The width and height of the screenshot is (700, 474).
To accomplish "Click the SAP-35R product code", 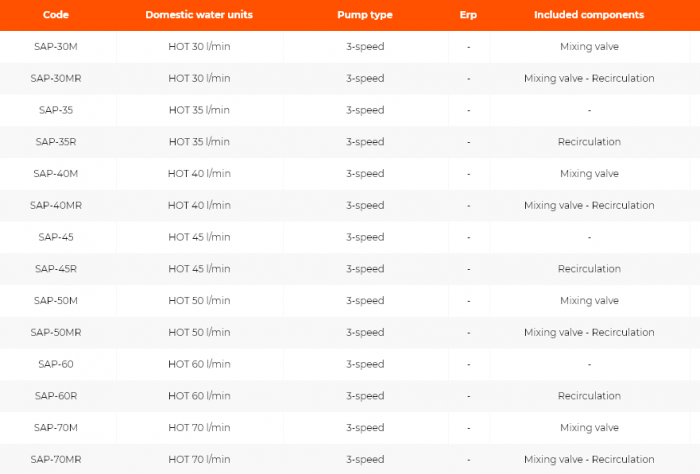I will pyautogui.click(x=56, y=142).
